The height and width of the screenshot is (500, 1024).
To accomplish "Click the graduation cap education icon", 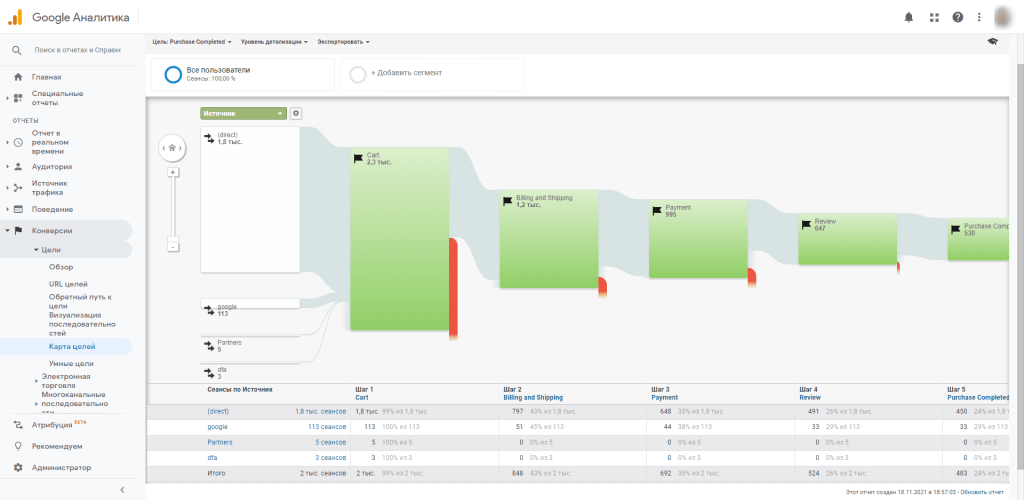I will pos(992,42).
